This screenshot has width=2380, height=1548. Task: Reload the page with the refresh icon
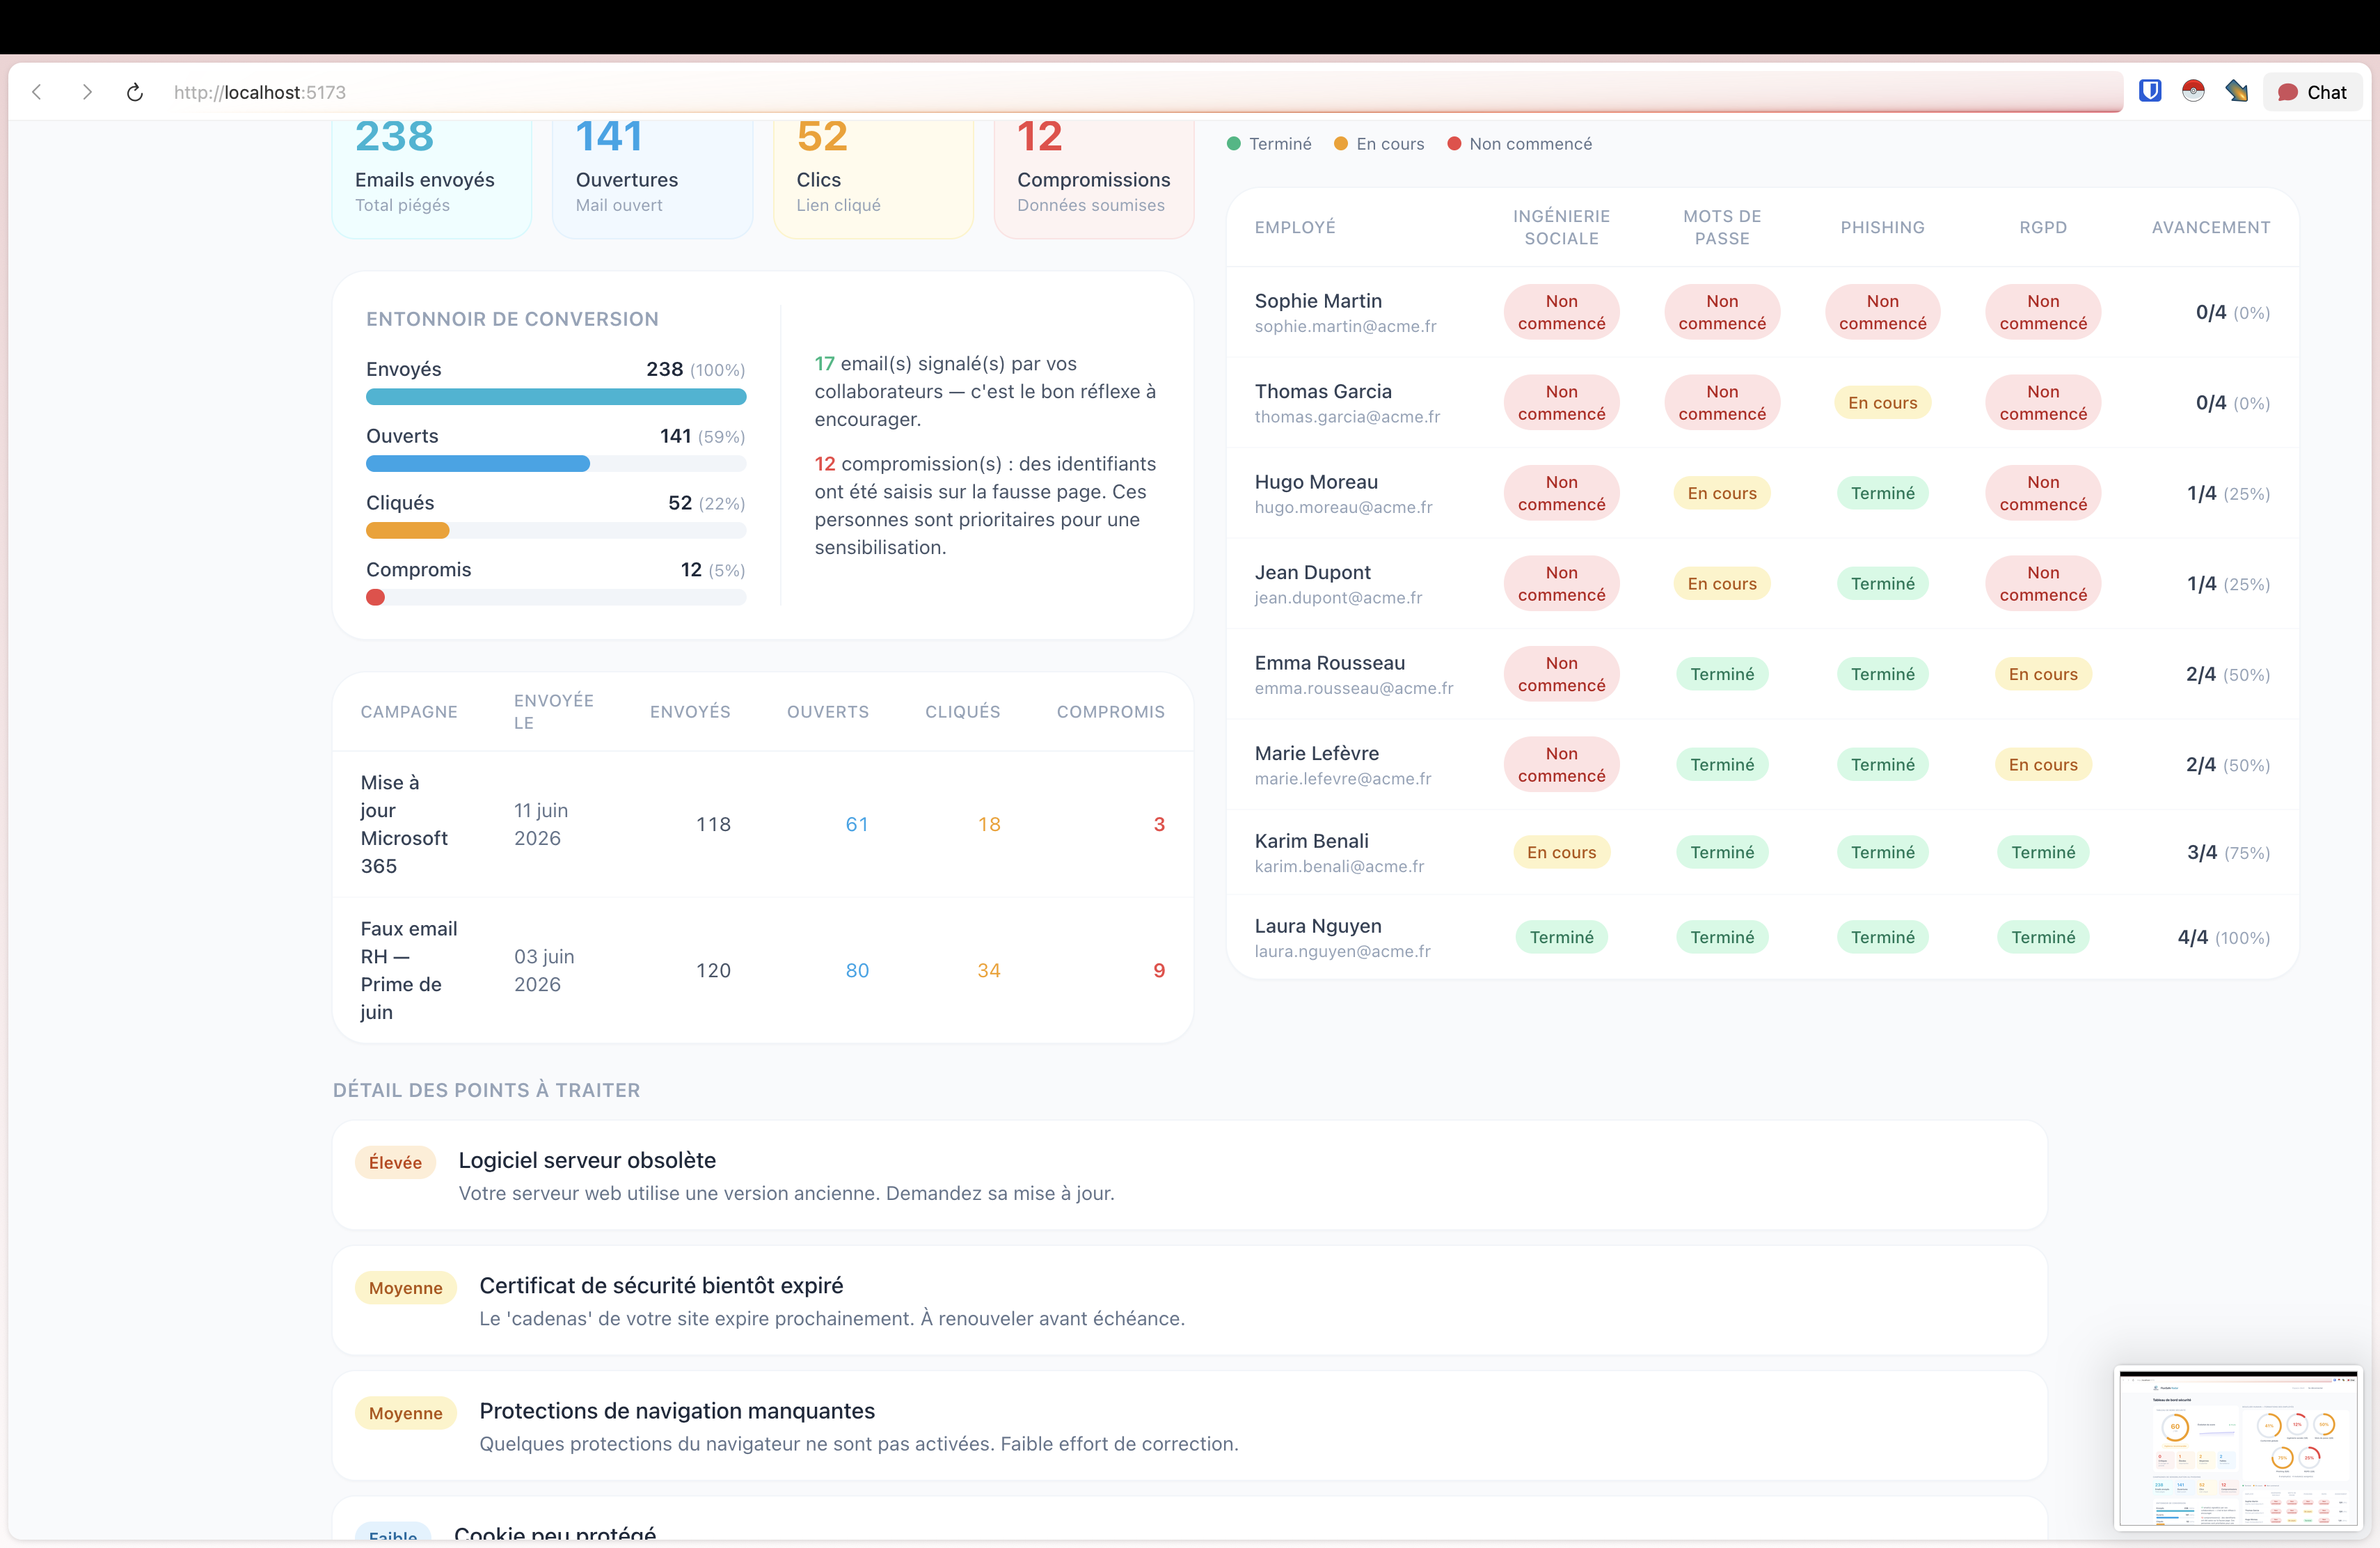(135, 92)
